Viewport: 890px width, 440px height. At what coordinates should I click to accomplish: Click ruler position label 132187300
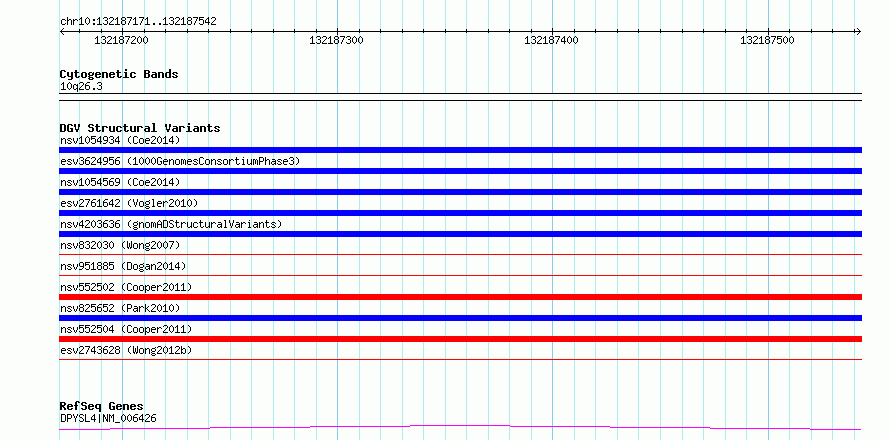[x=337, y=40]
